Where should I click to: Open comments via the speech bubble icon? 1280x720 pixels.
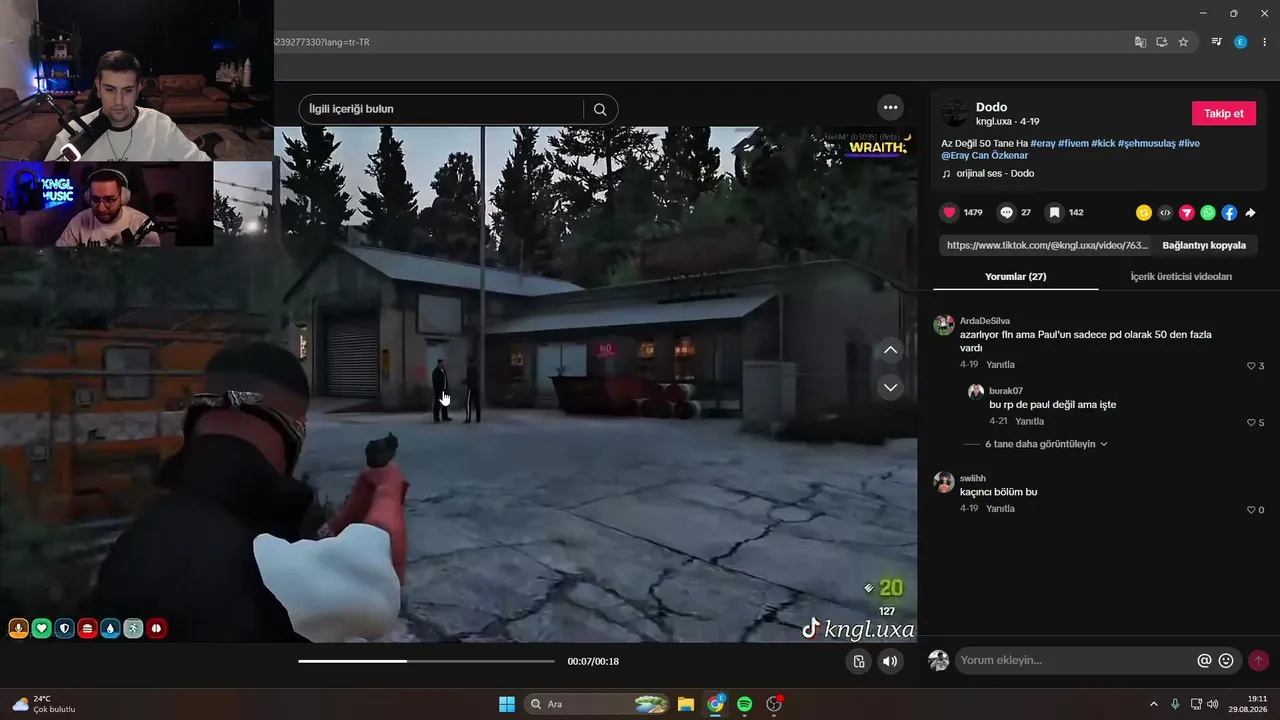[x=1007, y=212]
